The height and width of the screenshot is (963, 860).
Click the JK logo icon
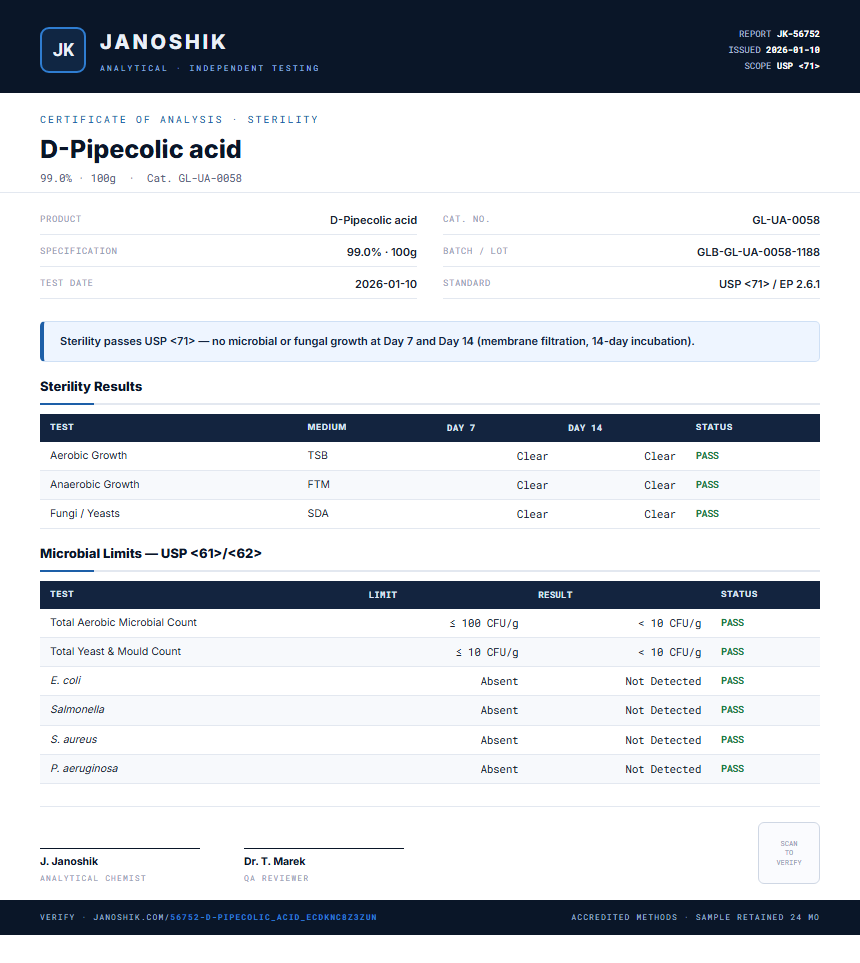[x=63, y=50]
